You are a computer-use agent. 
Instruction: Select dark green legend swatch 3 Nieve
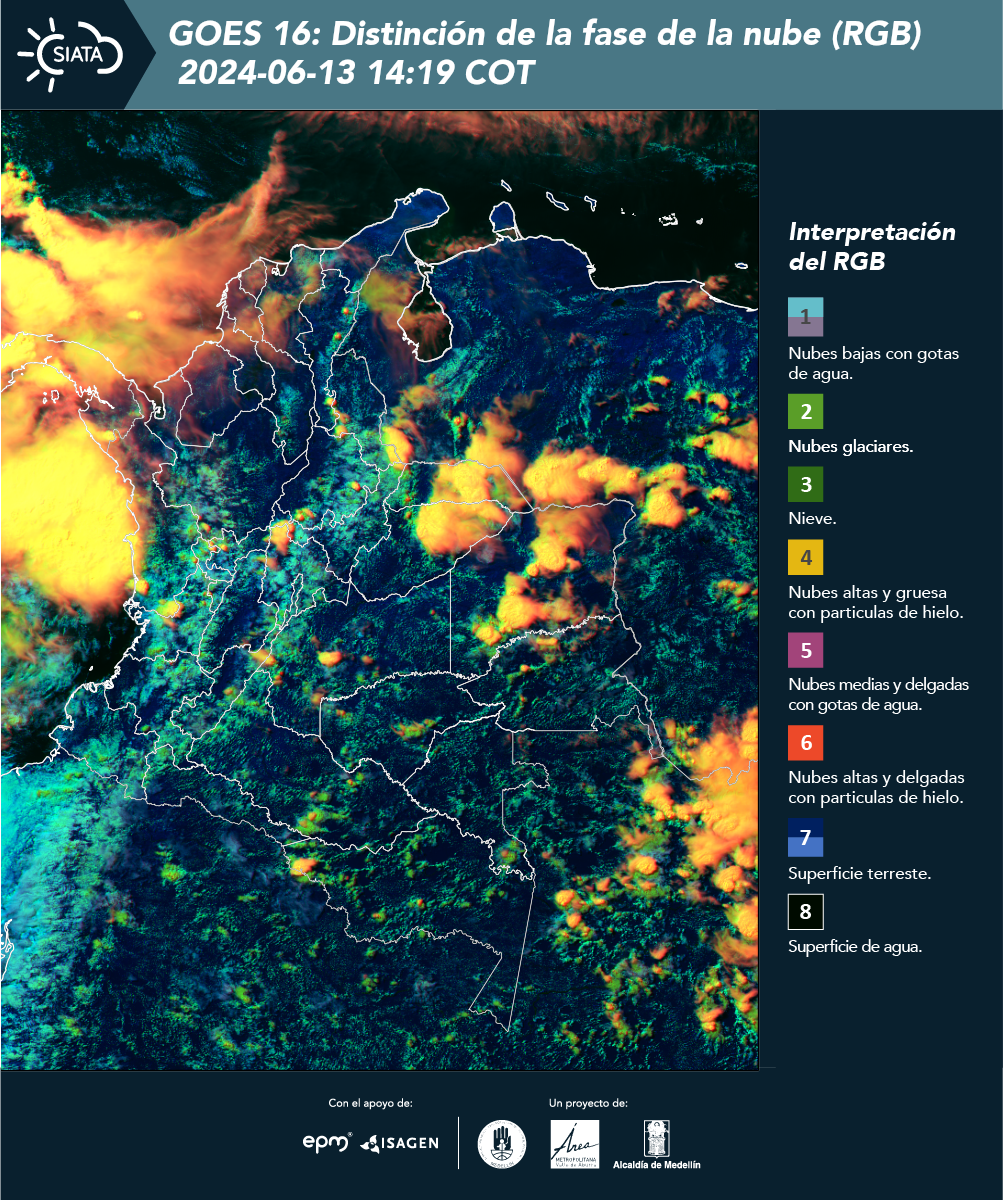pyautogui.click(x=805, y=484)
